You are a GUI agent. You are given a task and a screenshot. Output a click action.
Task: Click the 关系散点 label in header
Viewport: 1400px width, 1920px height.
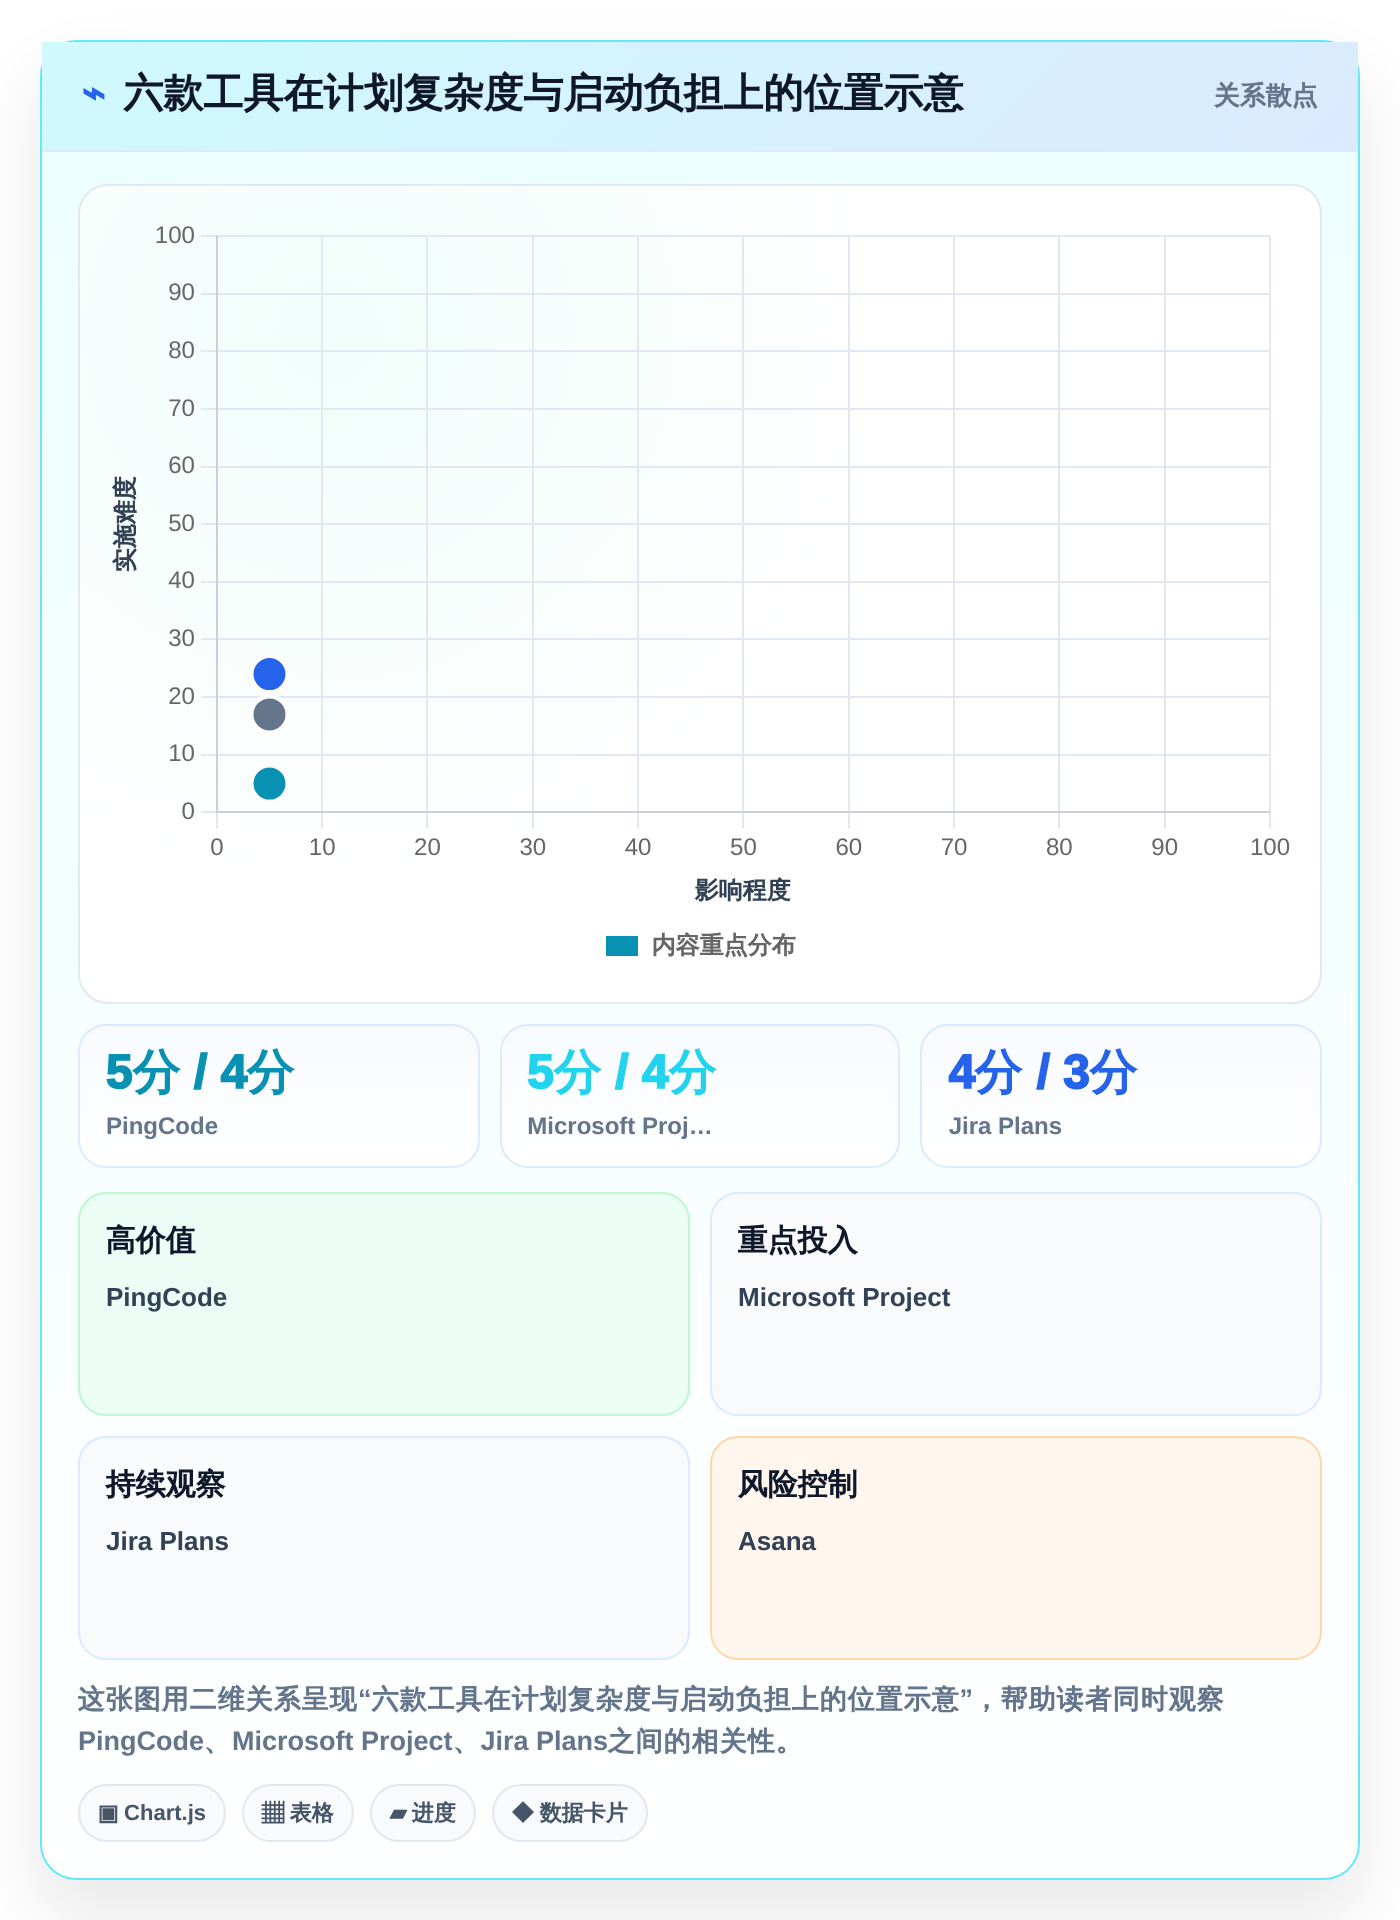pyautogui.click(x=1265, y=96)
